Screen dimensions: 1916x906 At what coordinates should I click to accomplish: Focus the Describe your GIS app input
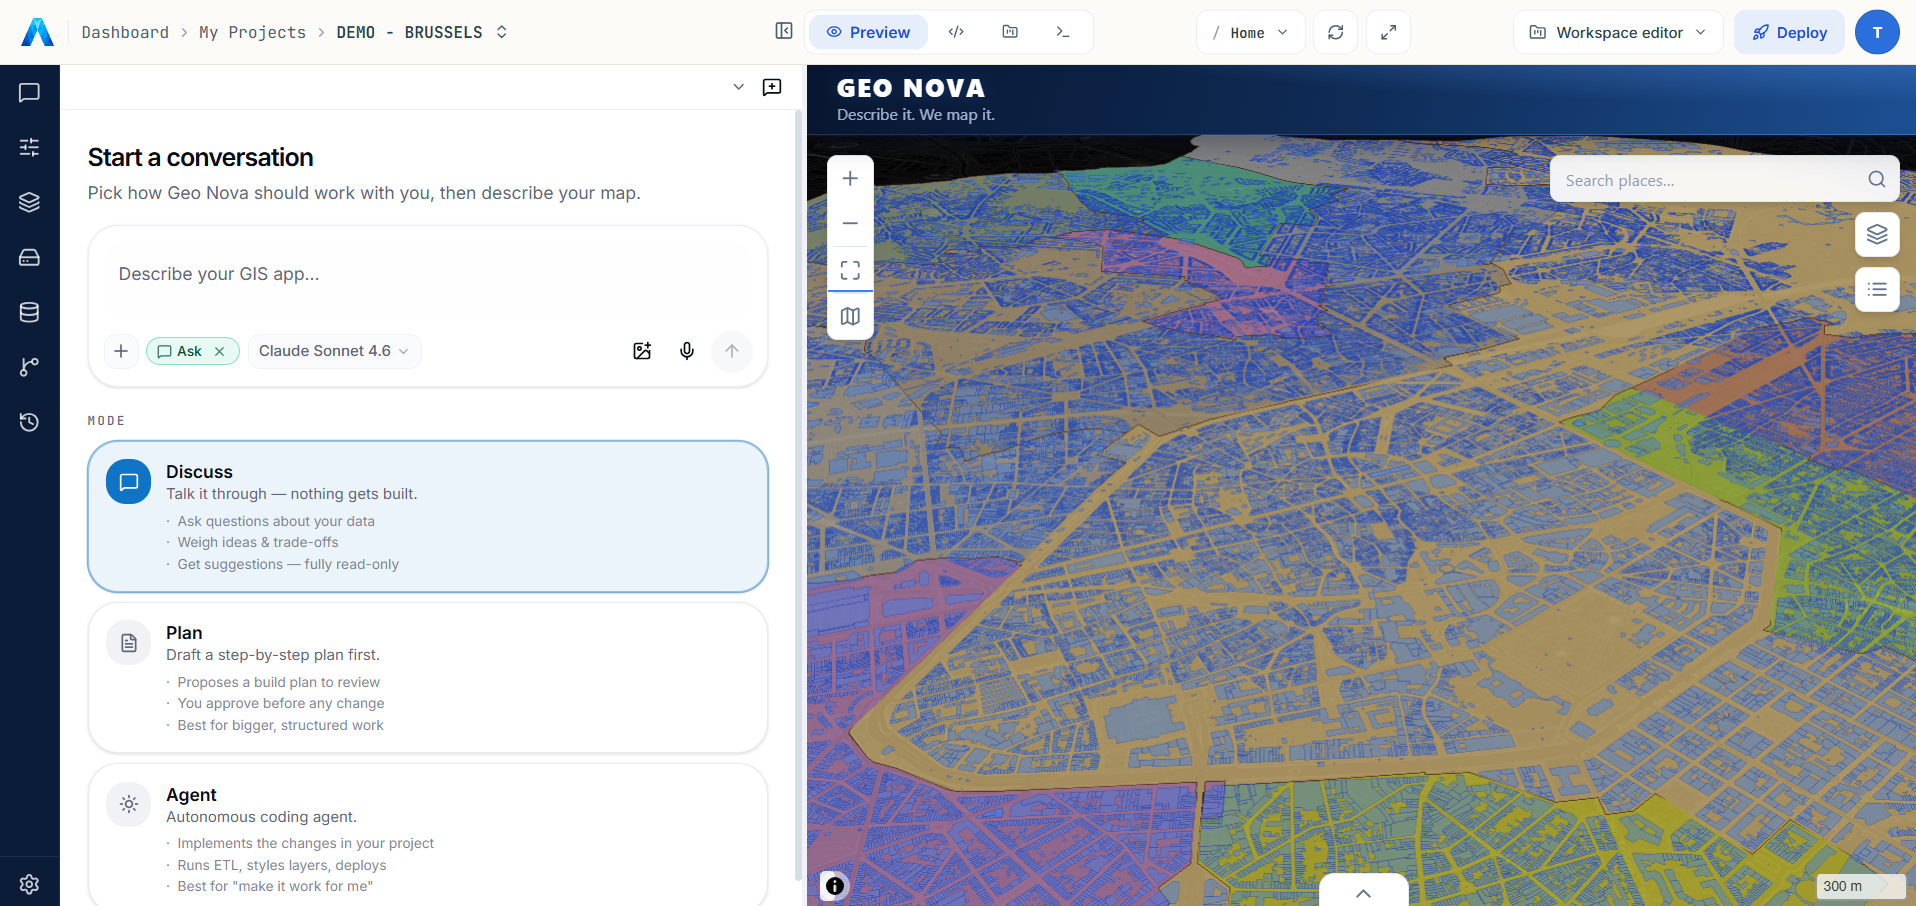[428, 274]
